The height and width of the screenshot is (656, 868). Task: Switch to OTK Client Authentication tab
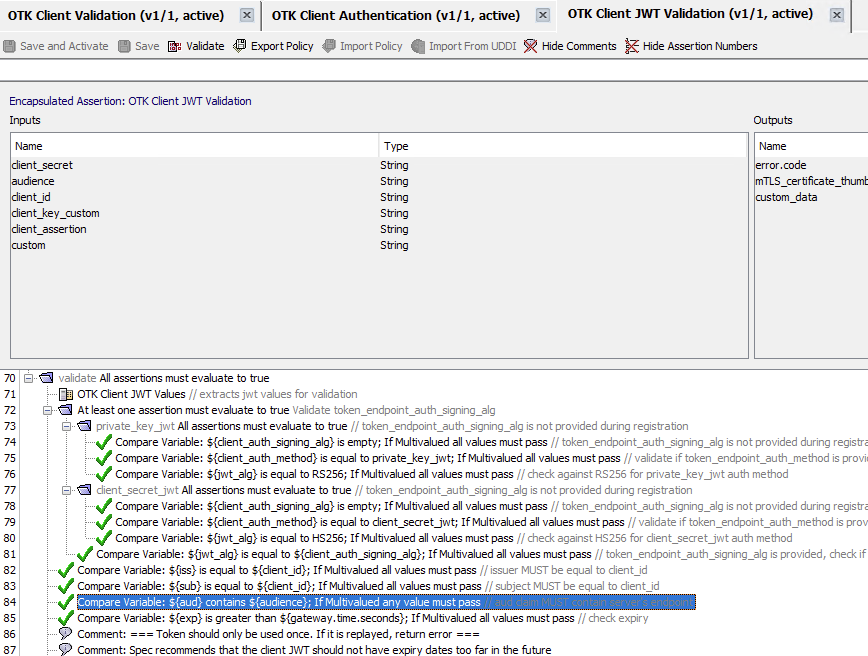coord(396,16)
